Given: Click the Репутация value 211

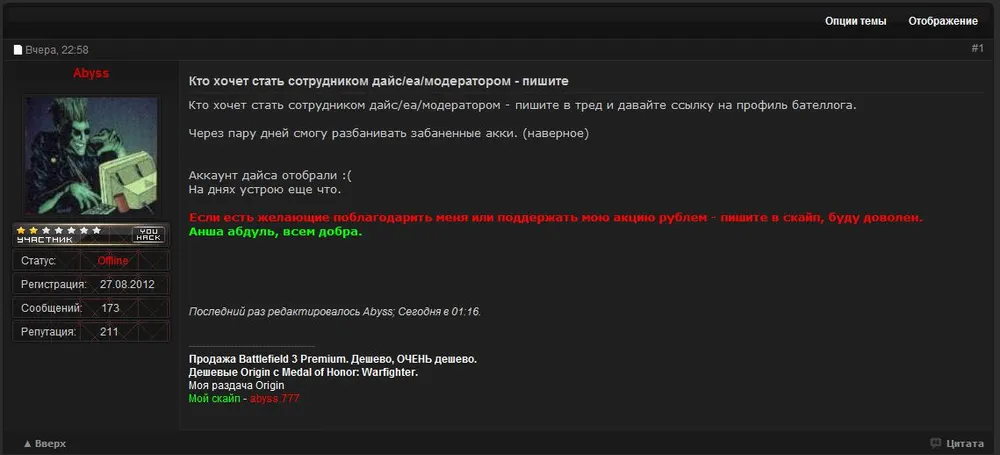Looking at the screenshot, I should pos(109,331).
